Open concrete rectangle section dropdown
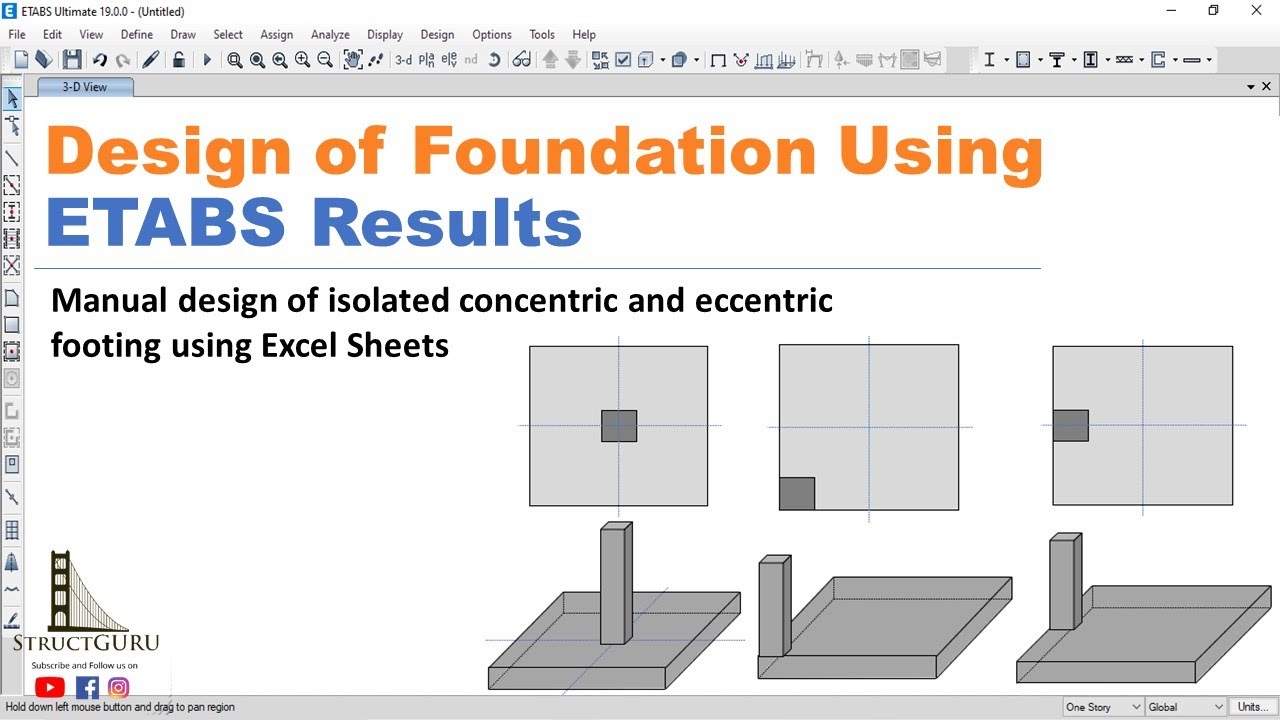The image size is (1280, 720). (1040, 60)
